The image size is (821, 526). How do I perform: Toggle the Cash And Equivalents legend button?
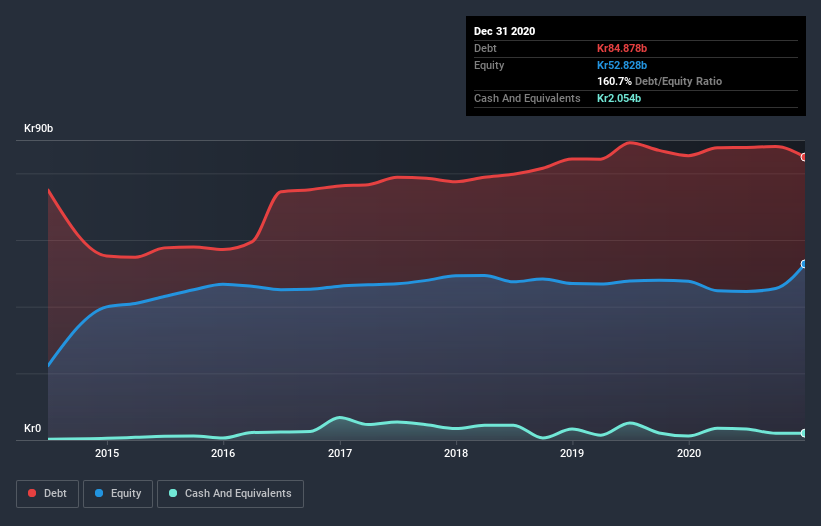tap(230, 494)
